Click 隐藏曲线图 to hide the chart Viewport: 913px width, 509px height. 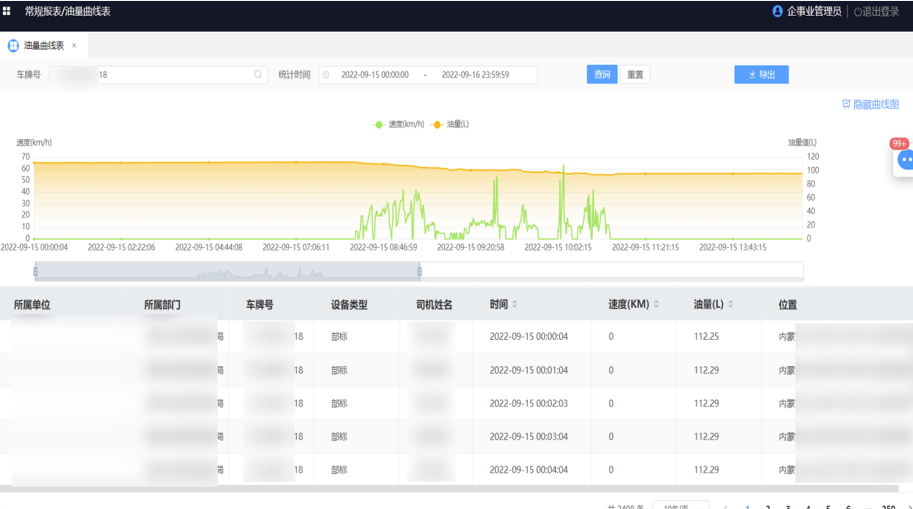pyautogui.click(x=870, y=104)
